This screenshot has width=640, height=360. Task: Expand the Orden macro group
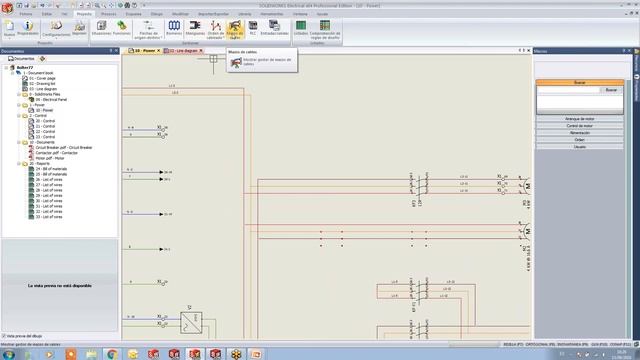point(580,140)
